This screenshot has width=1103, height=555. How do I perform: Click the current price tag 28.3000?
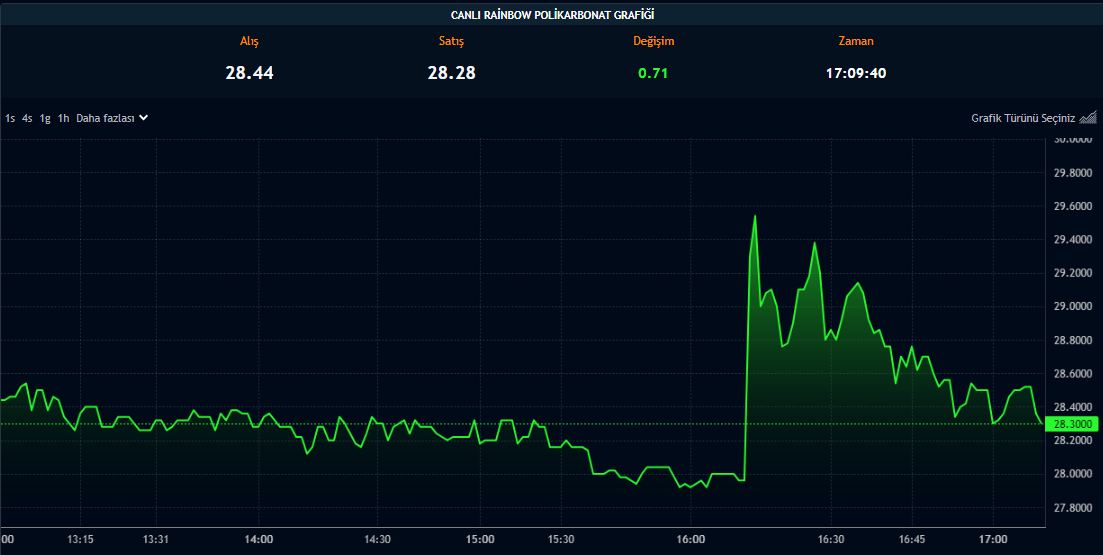pos(1072,424)
